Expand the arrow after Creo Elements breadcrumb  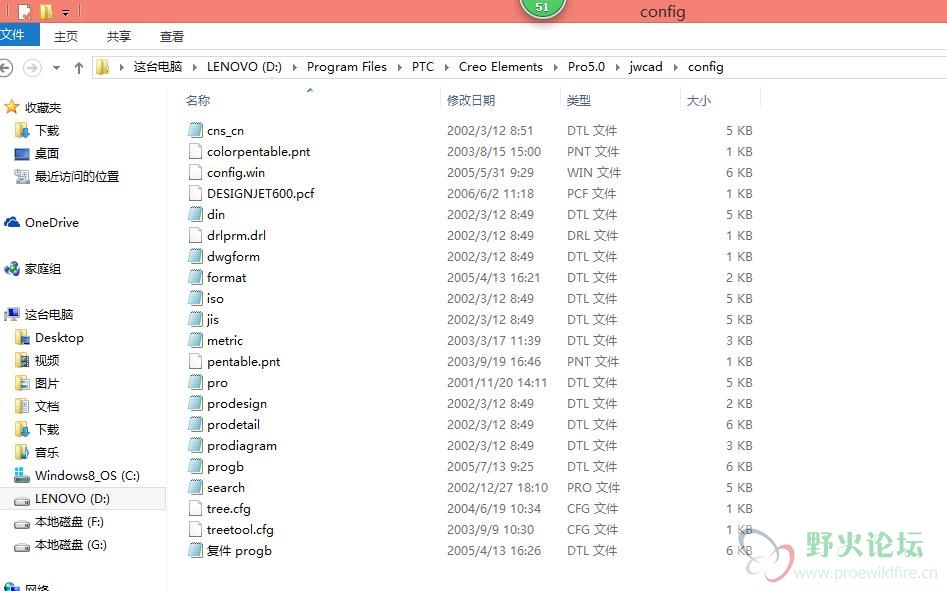coord(555,67)
